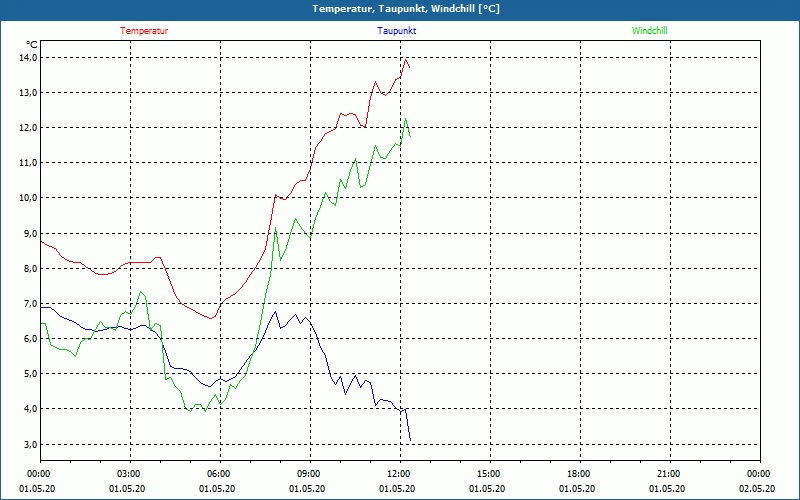The height and width of the screenshot is (500, 800).
Task: Click the 01.05.20 date under 12:00
Action: (397, 489)
